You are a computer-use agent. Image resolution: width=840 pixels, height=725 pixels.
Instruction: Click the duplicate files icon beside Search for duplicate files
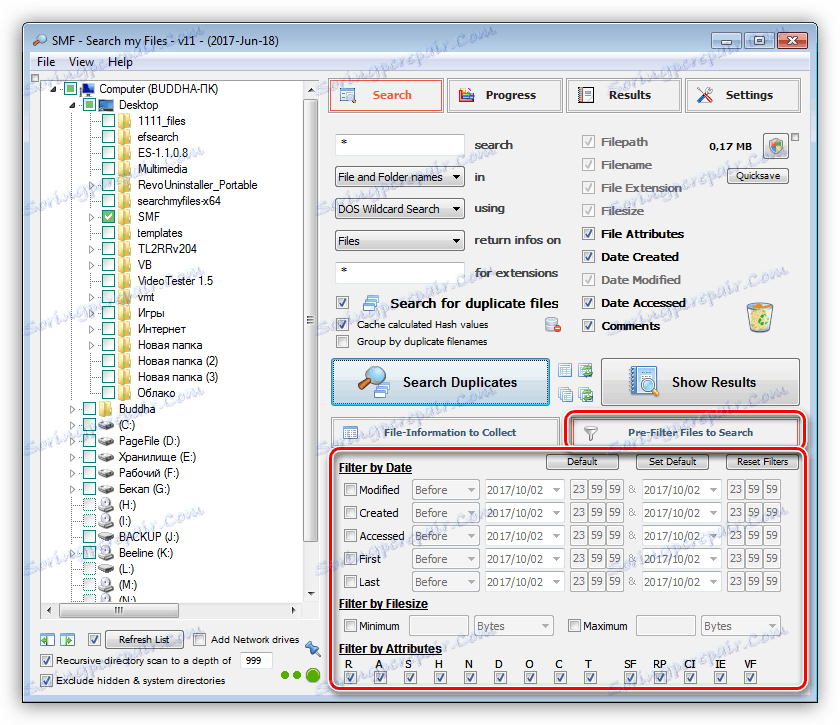(x=371, y=303)
